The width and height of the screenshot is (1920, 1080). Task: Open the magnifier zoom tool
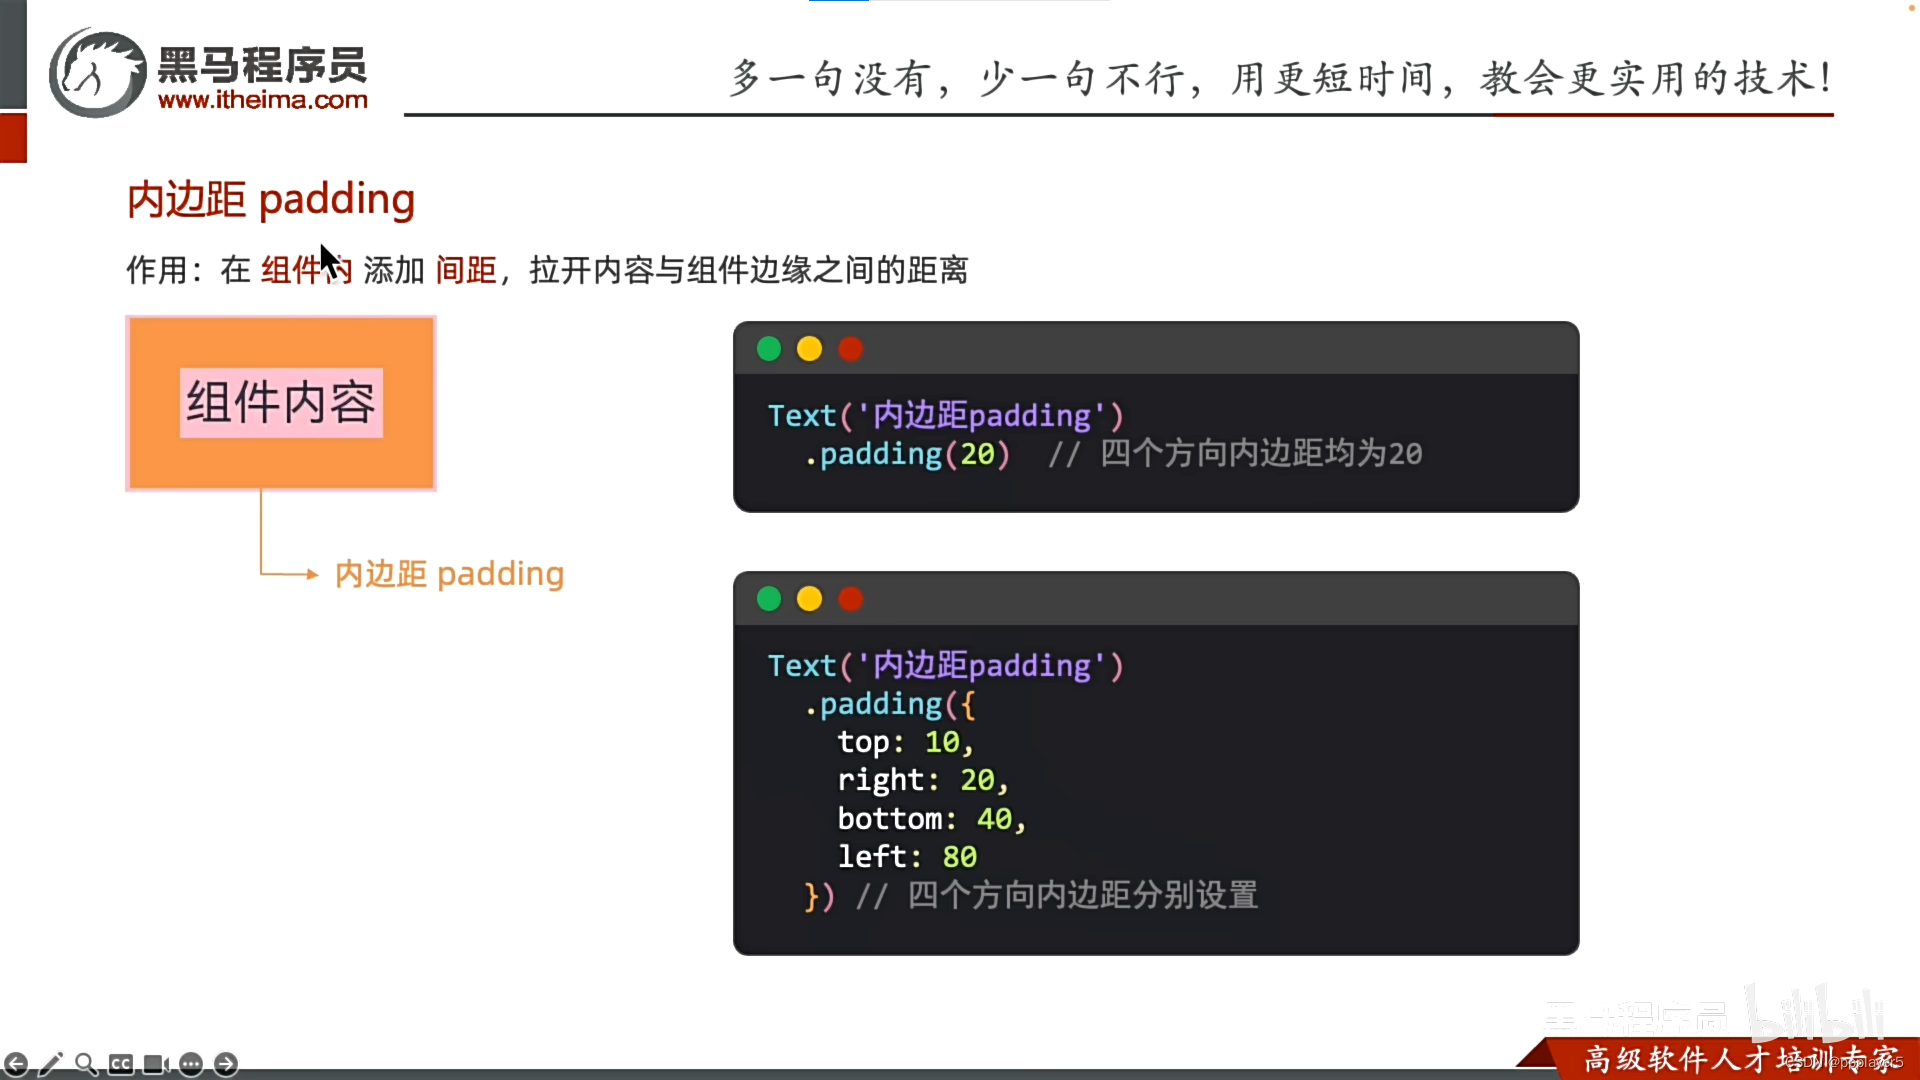pyautogui.click(x=86, y=1064)
